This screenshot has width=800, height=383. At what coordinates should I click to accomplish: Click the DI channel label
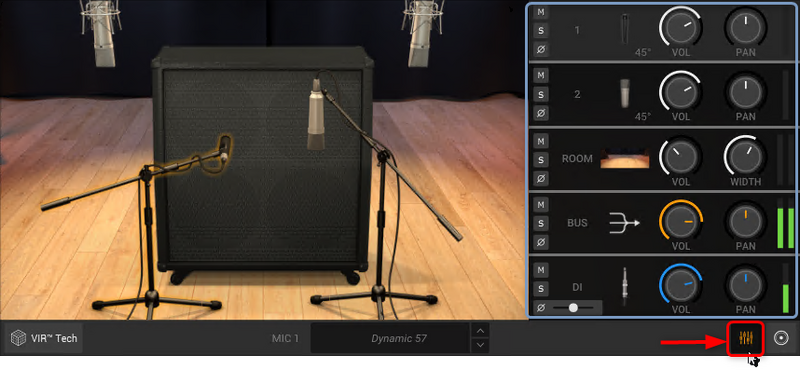pos(577,288)
